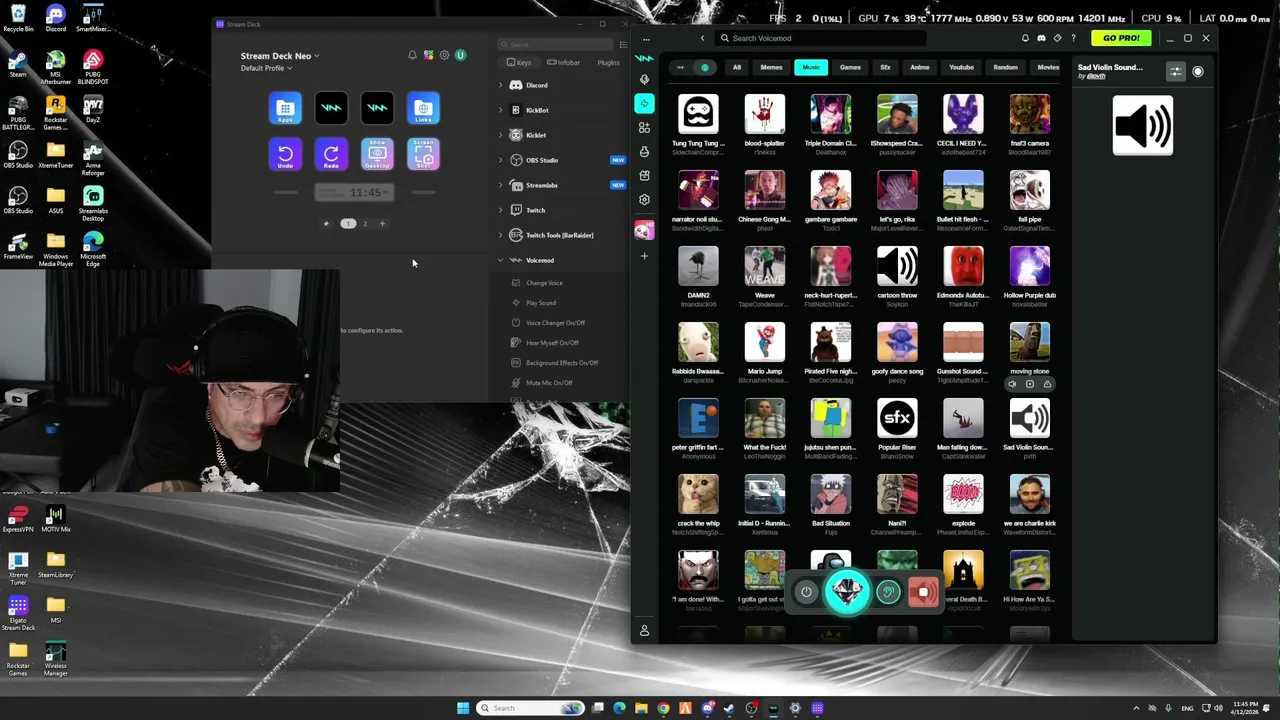
Task: Open the sound adjustment sliders icon for Sad Violin
Action: (x=1176, y=71)
